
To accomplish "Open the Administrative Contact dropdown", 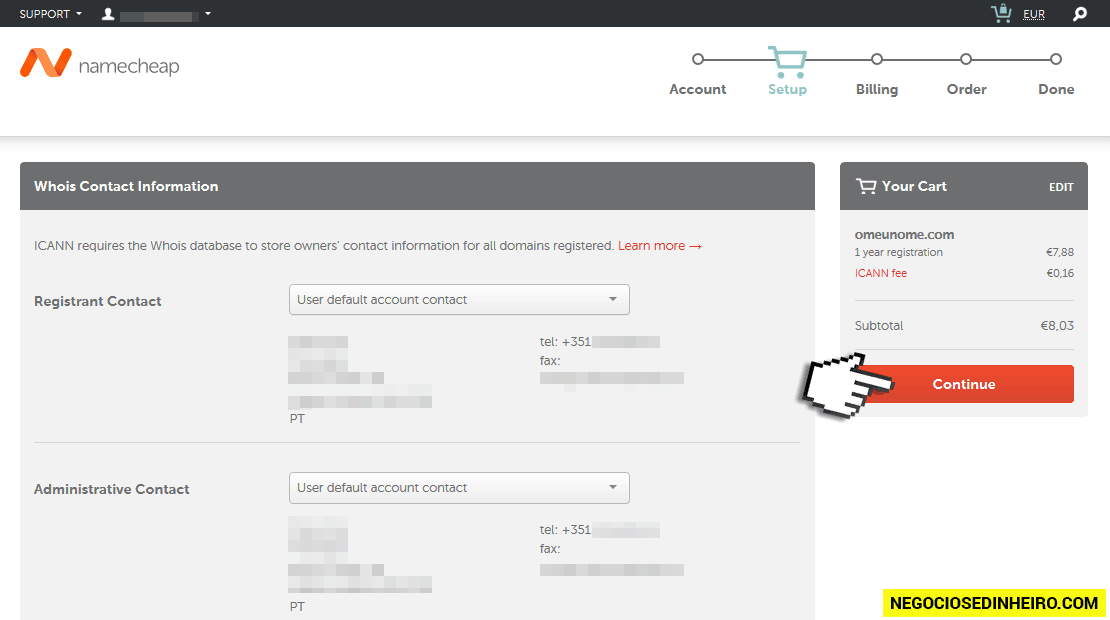I will (x=459, y=488).
